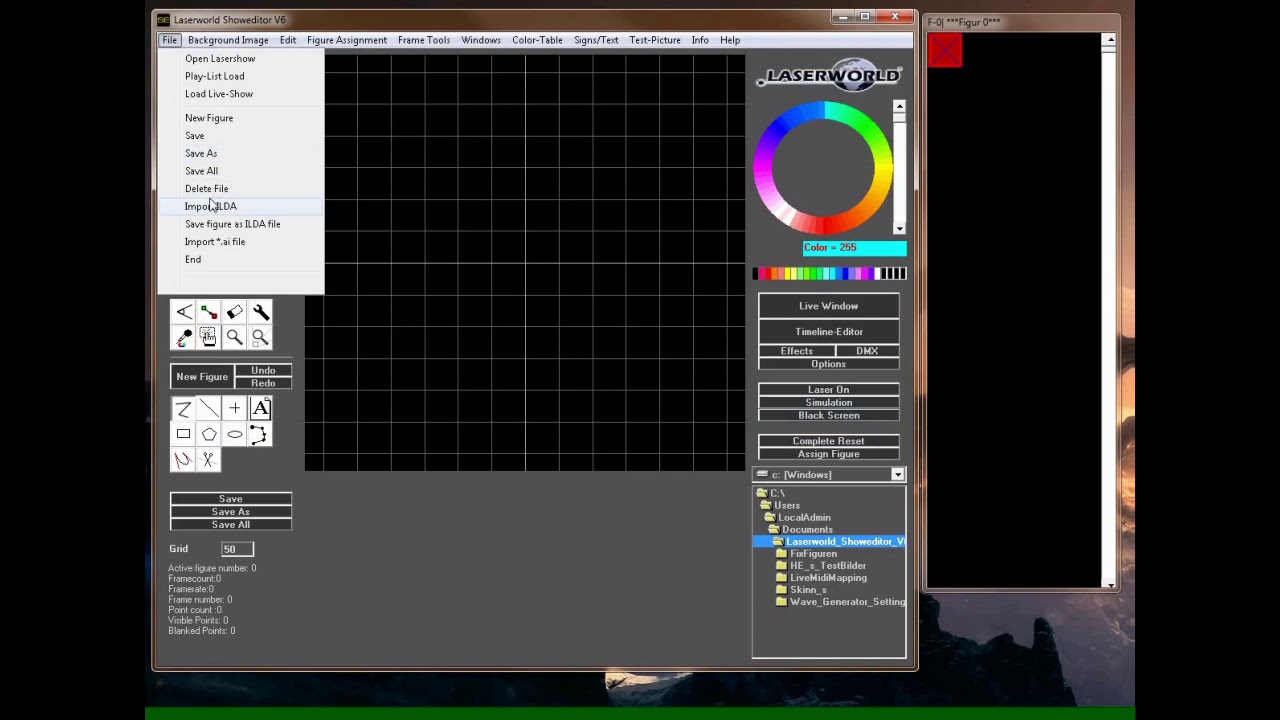Choose Load Live-Show menu entry

219,94
